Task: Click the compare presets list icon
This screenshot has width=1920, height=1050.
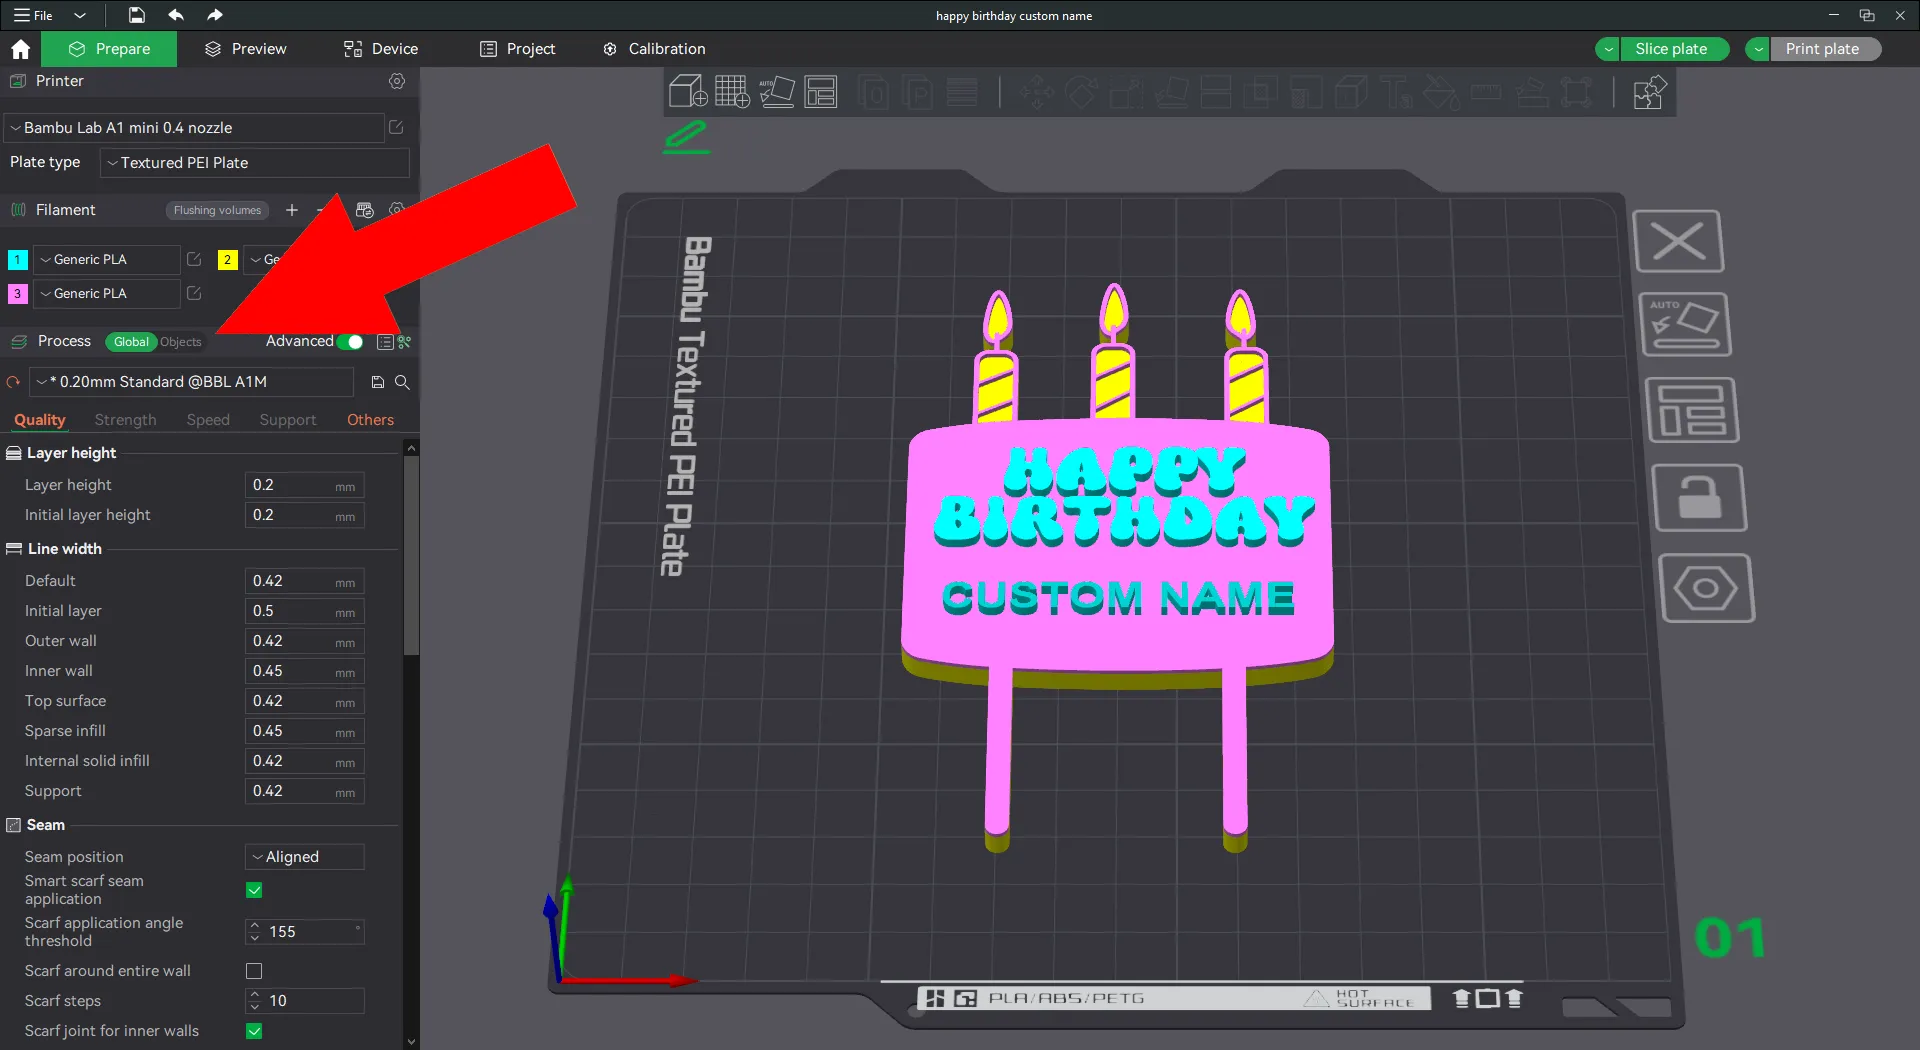Action: coord(385,342)
